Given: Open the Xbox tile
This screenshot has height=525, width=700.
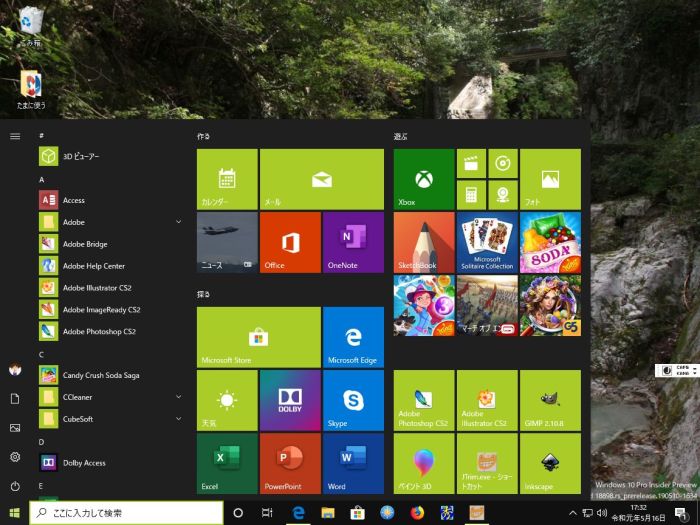Looking at the screenshot, I should pos(424,179).
